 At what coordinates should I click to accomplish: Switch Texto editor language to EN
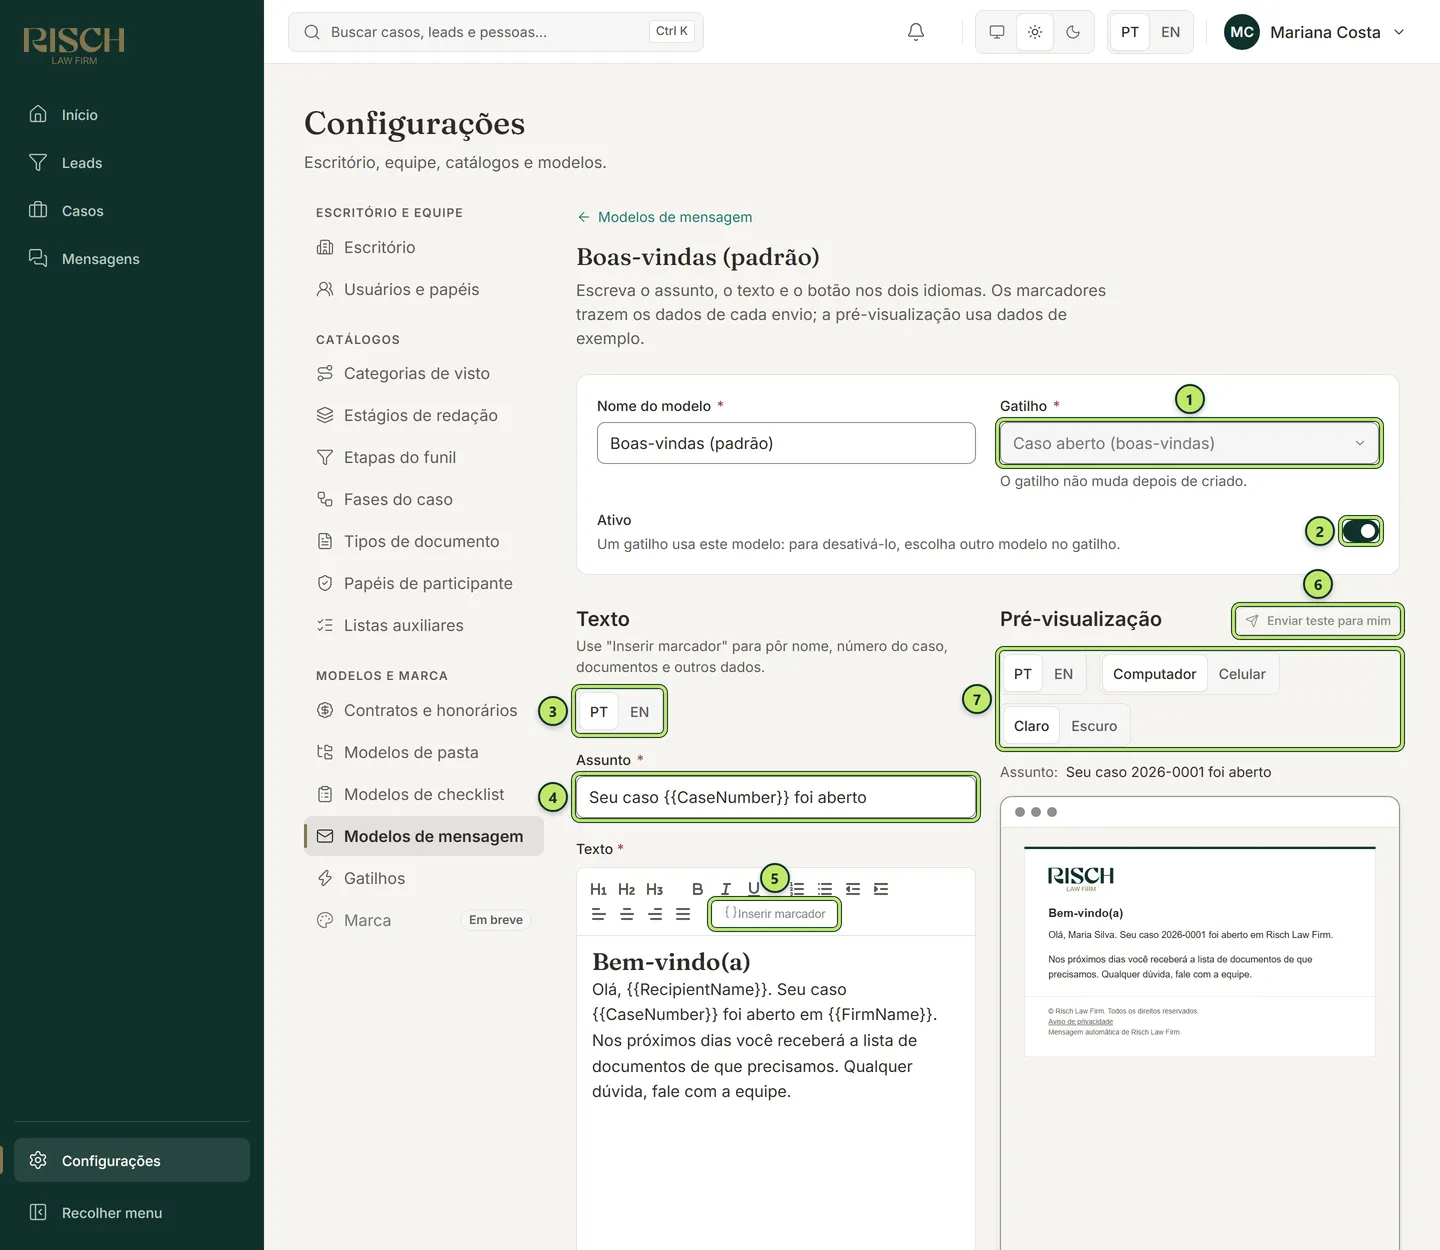639,712
